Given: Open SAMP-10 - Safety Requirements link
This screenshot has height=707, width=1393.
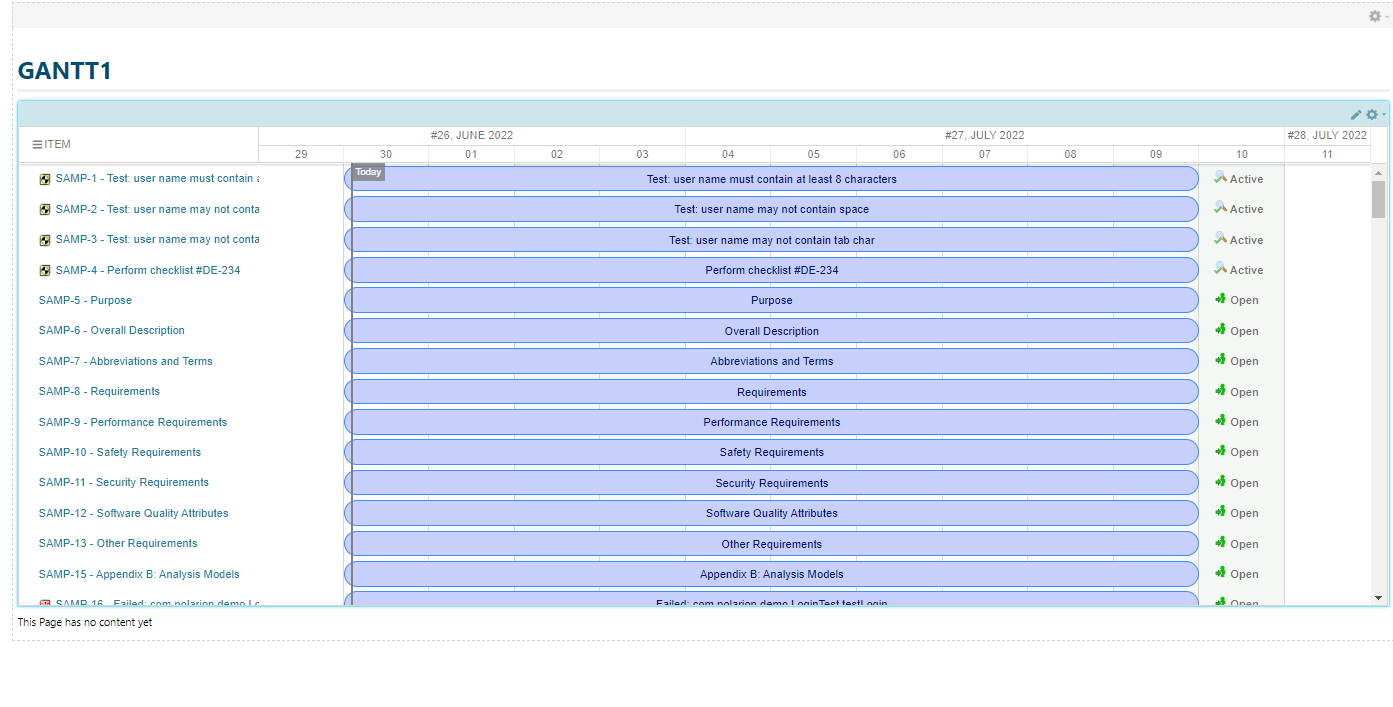Looking at the screenshot, I should [120, 452].
